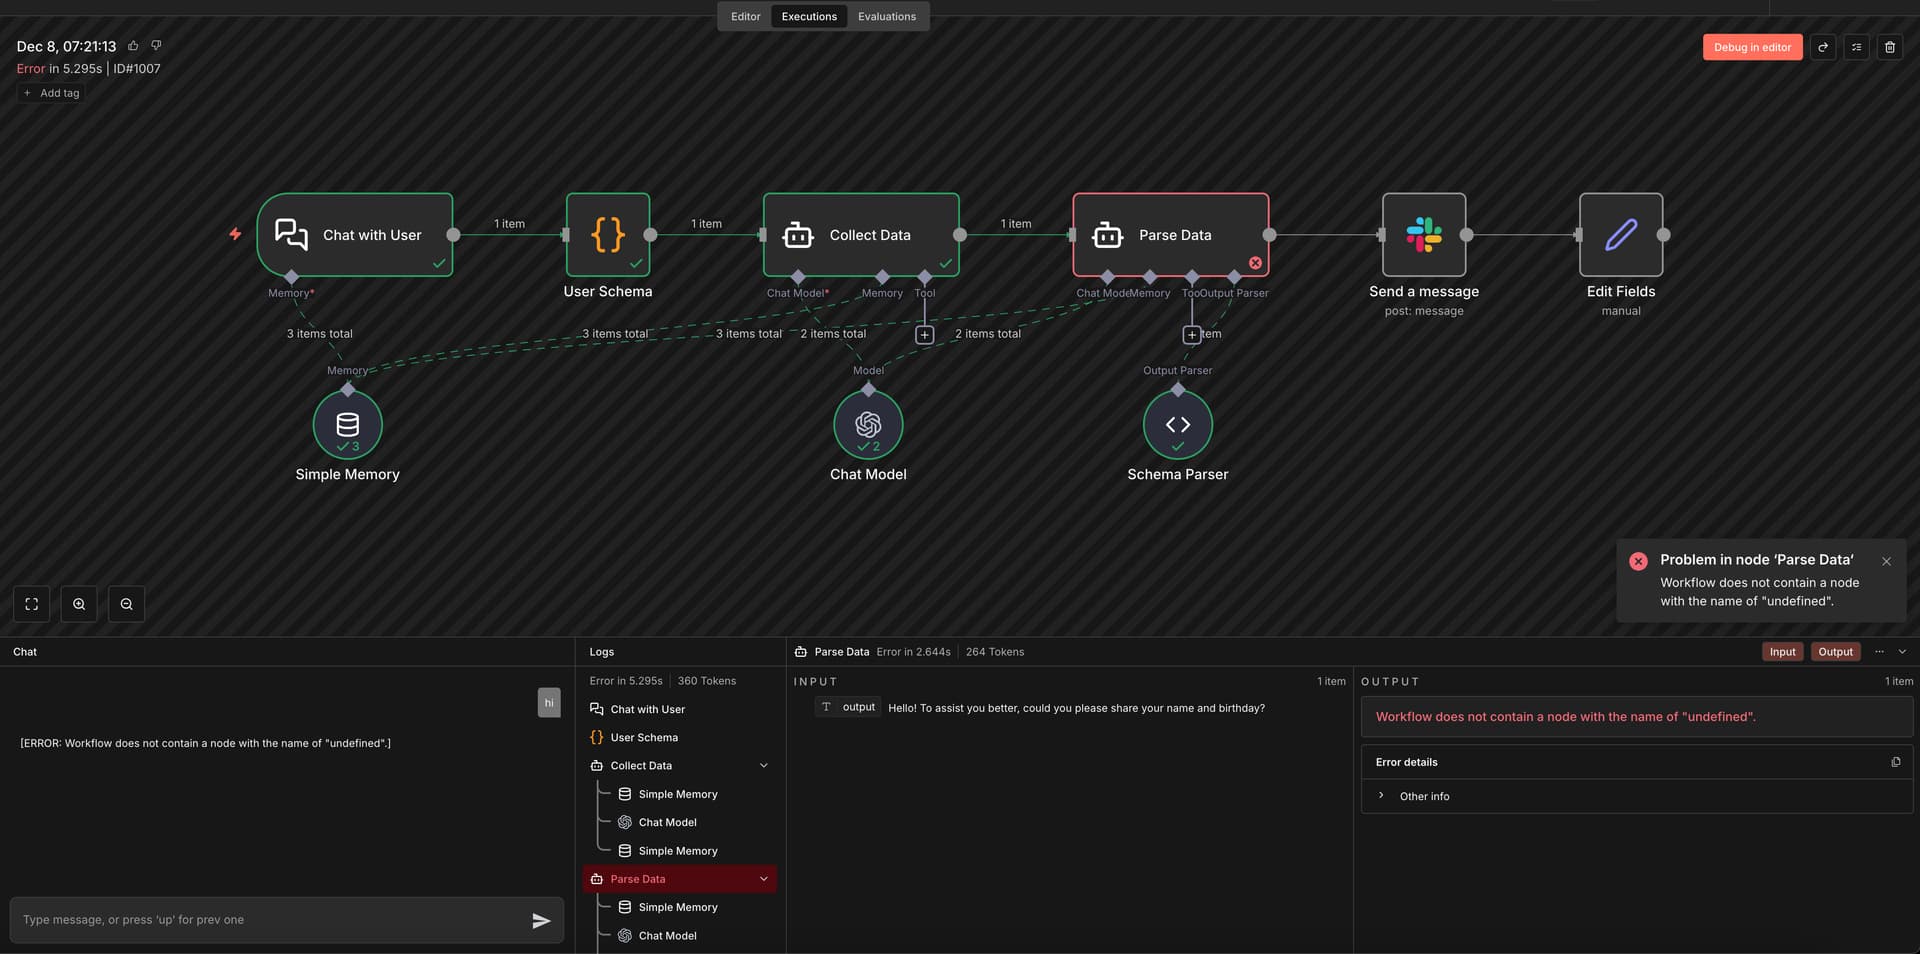The width and height of the screenshot is (1920, 954).
Task: Select the User Schema node on canvas
Action: click(x=608, y=235)
